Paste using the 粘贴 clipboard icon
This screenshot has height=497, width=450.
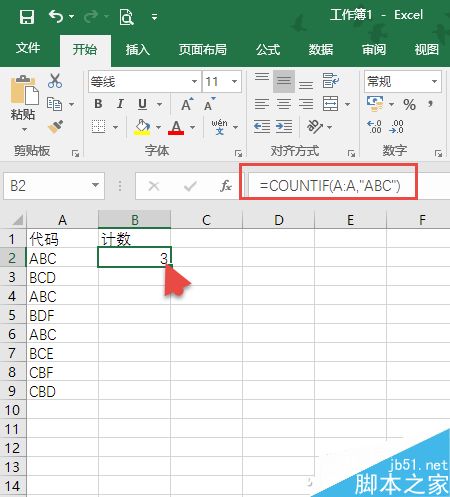tap(24, 90)
